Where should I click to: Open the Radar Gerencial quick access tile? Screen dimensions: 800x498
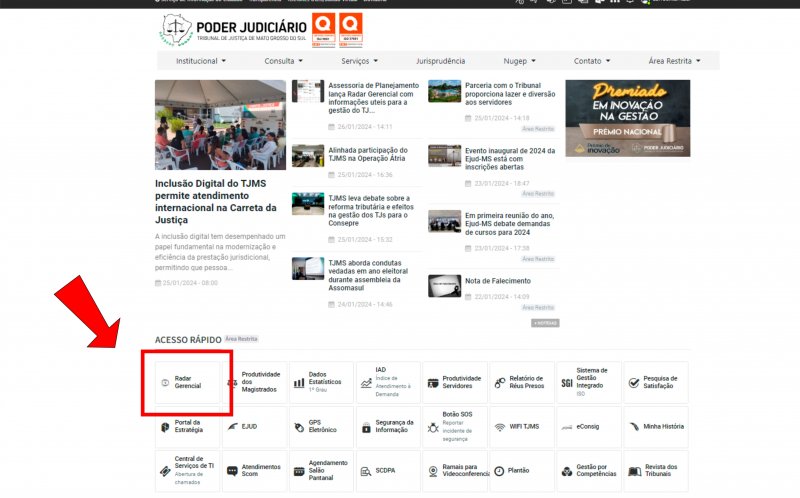(x=187, y=383)
